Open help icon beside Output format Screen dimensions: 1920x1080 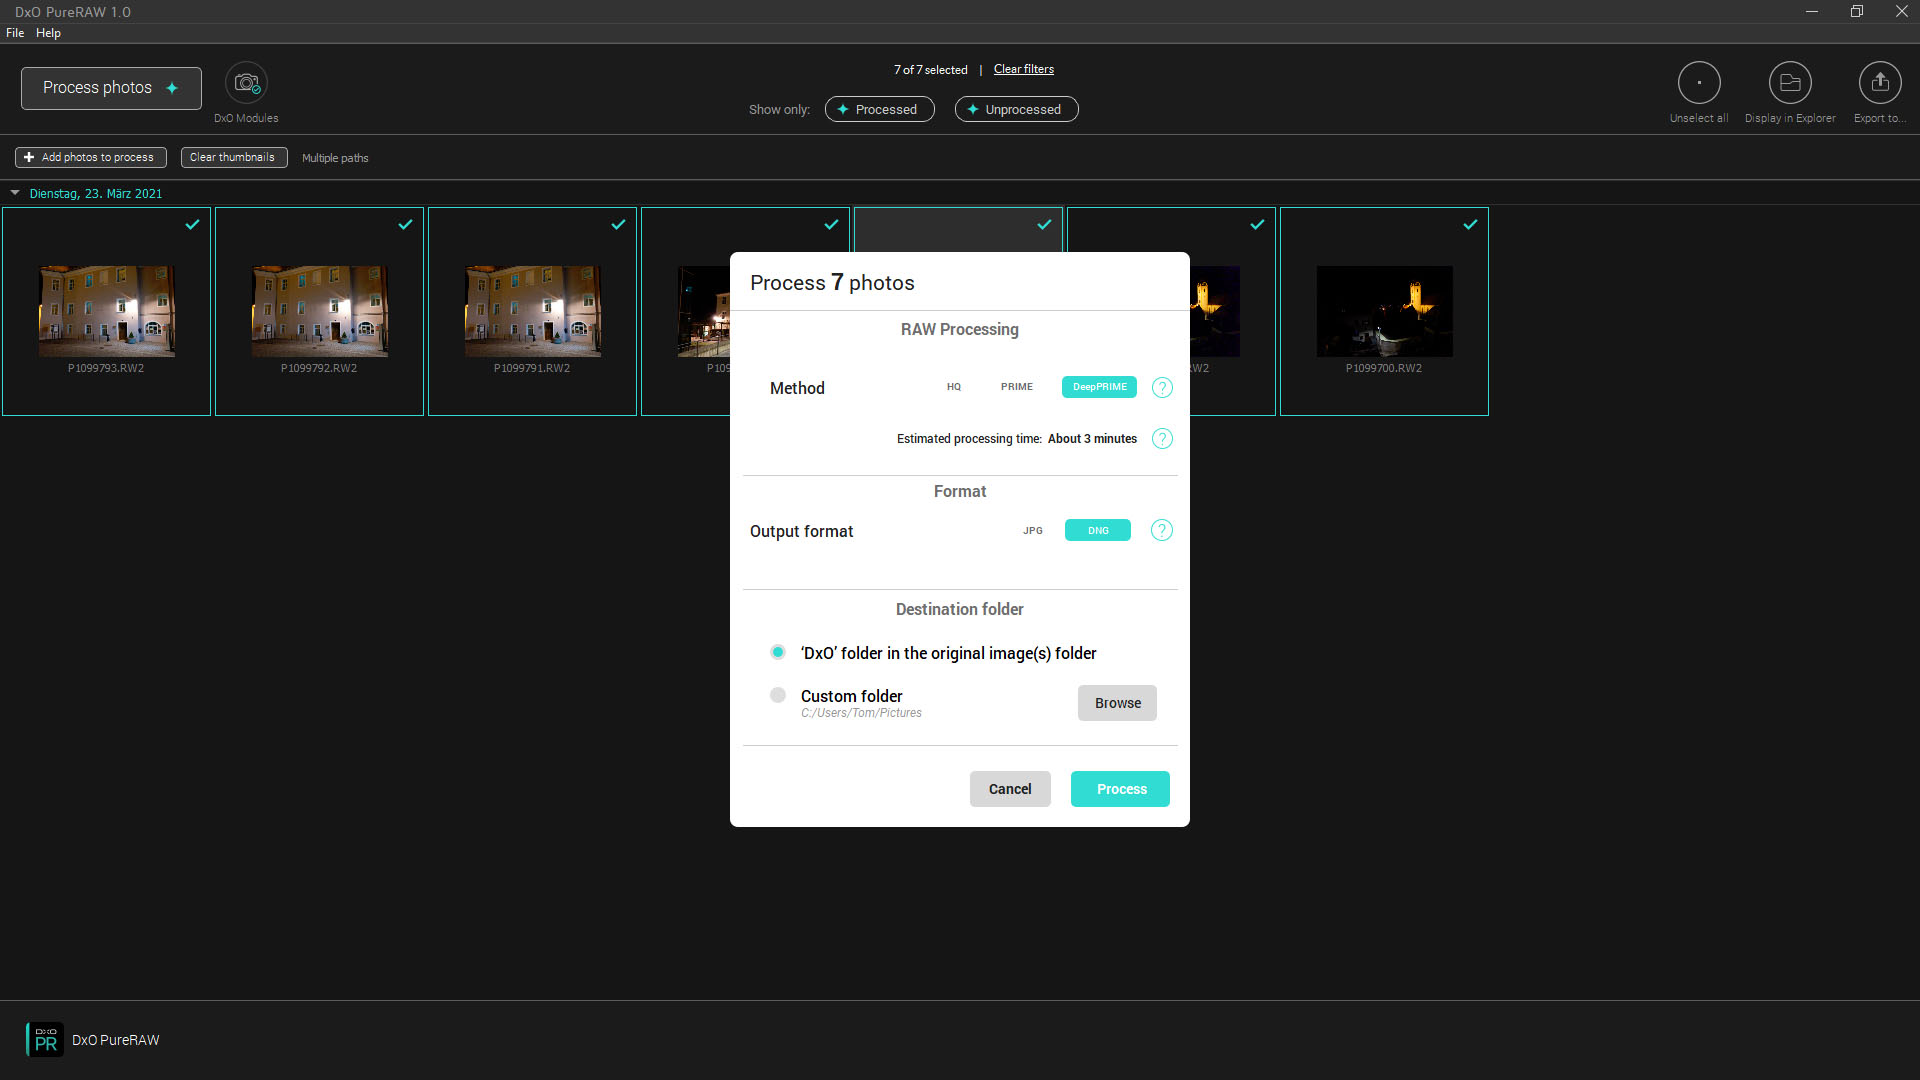tap(1161, 531)
